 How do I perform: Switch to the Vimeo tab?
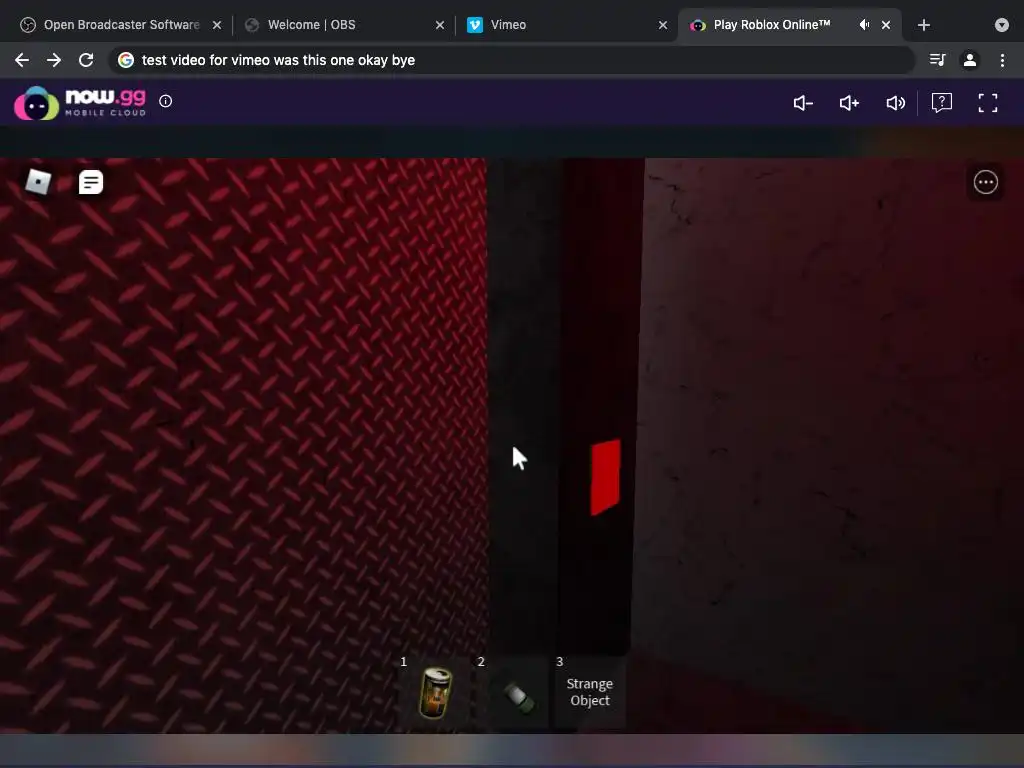click(x=567, y=25)
